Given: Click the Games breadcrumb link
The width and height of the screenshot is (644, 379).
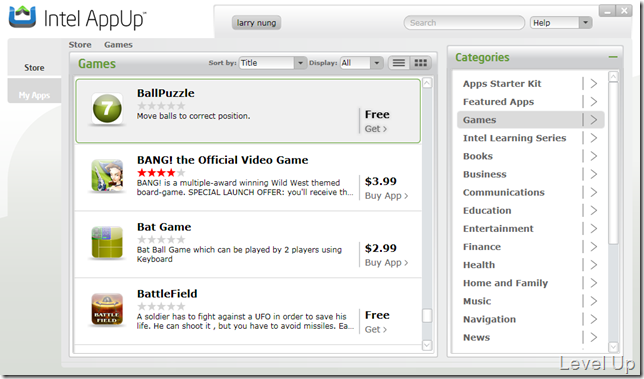Looking at the screenshot, I should coord(118,45).
